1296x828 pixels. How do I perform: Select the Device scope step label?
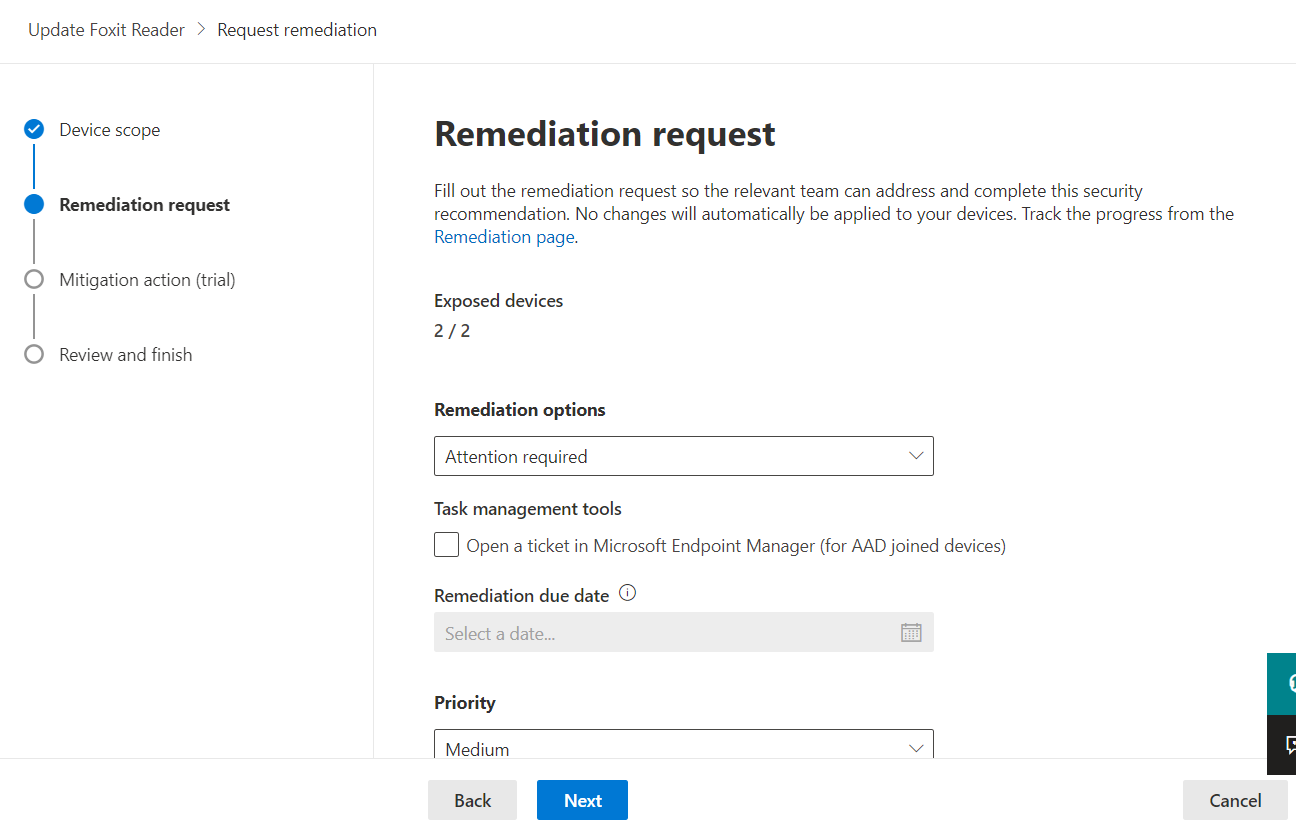[109, 130]
